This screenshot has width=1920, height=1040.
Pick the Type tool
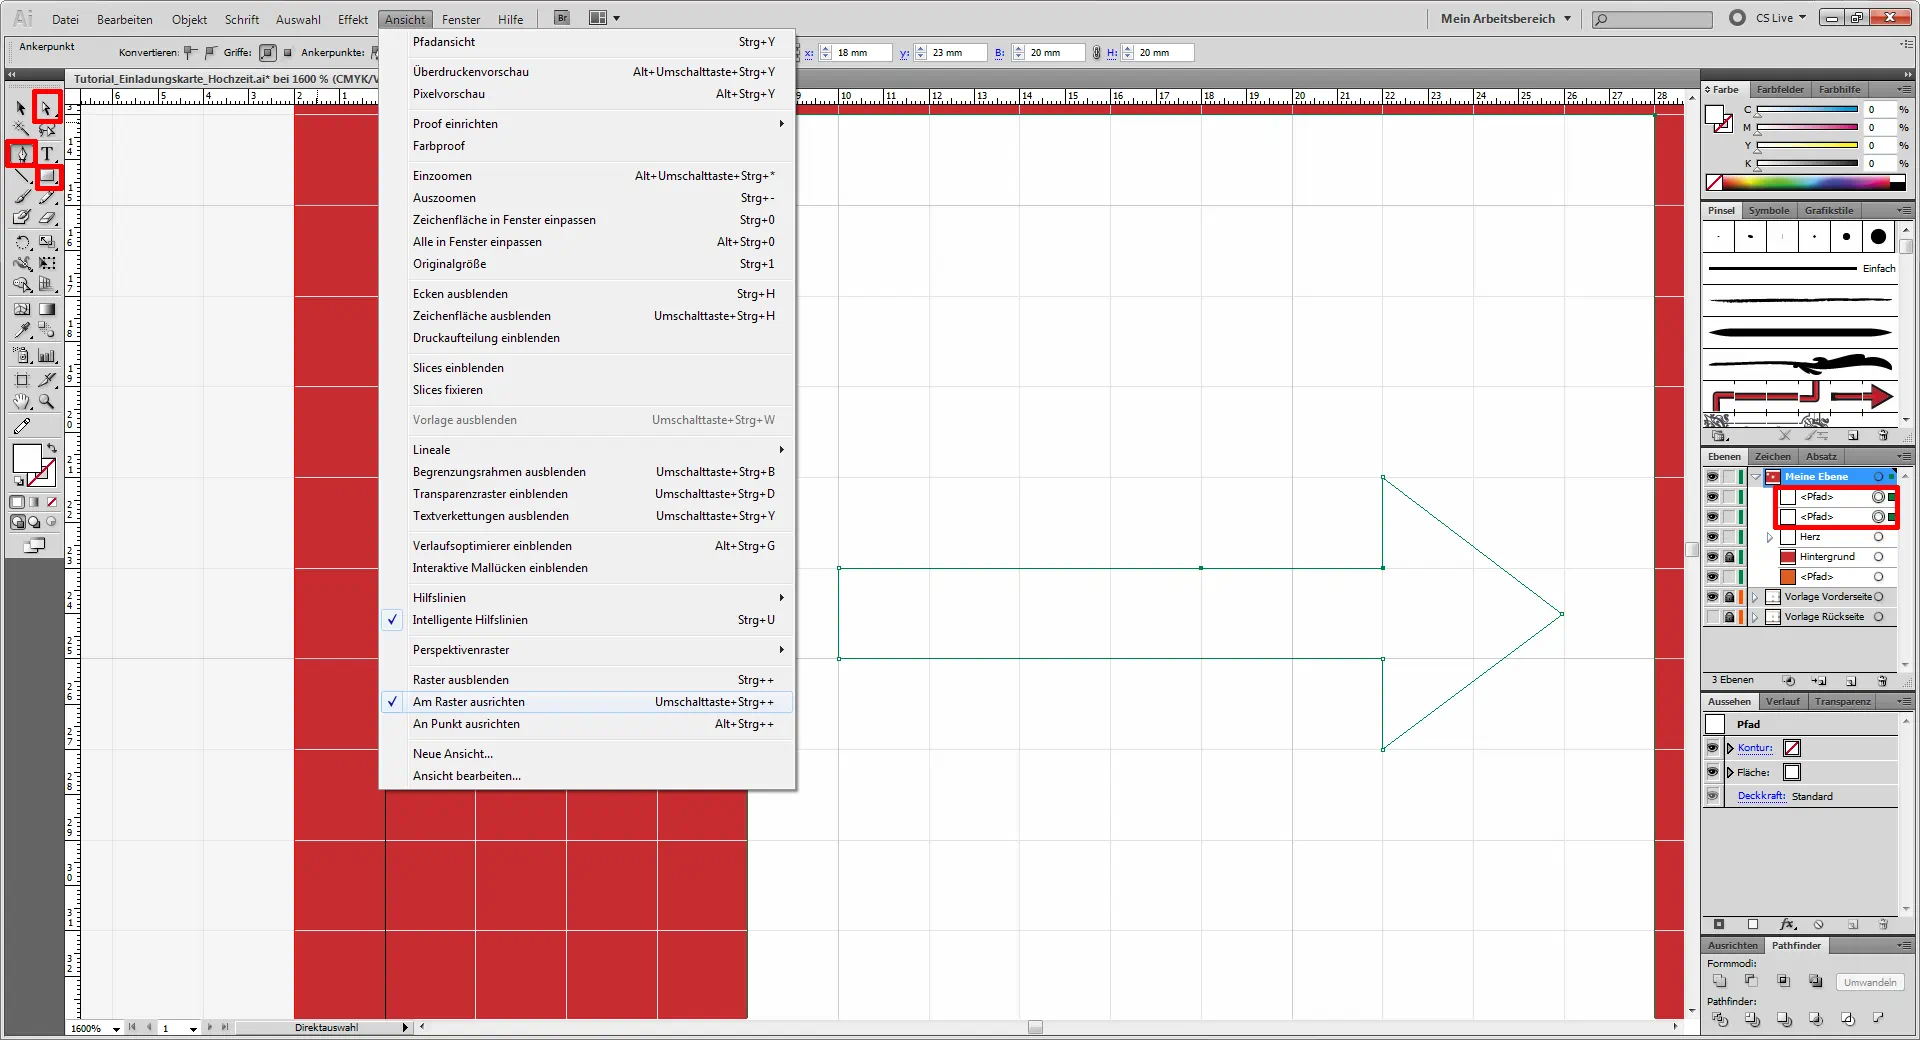coord(47,154)
